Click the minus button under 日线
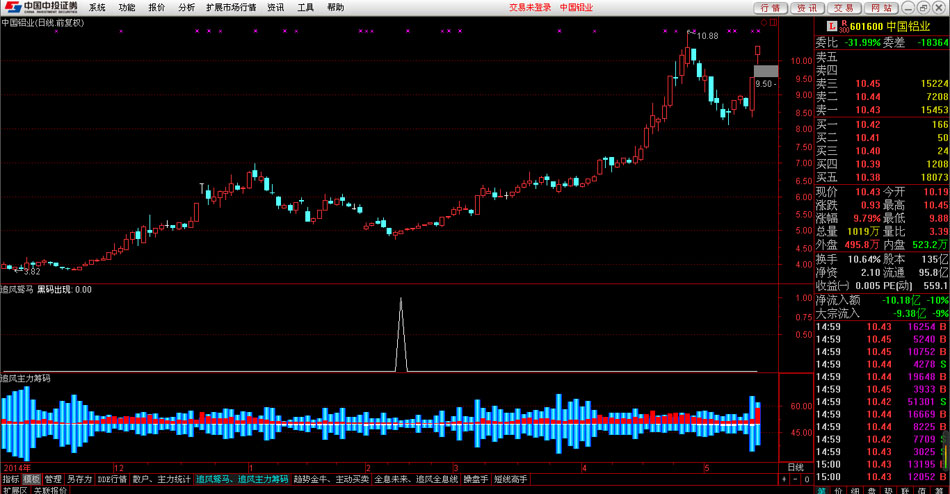The image size is (950, 494). pos(796,479)
